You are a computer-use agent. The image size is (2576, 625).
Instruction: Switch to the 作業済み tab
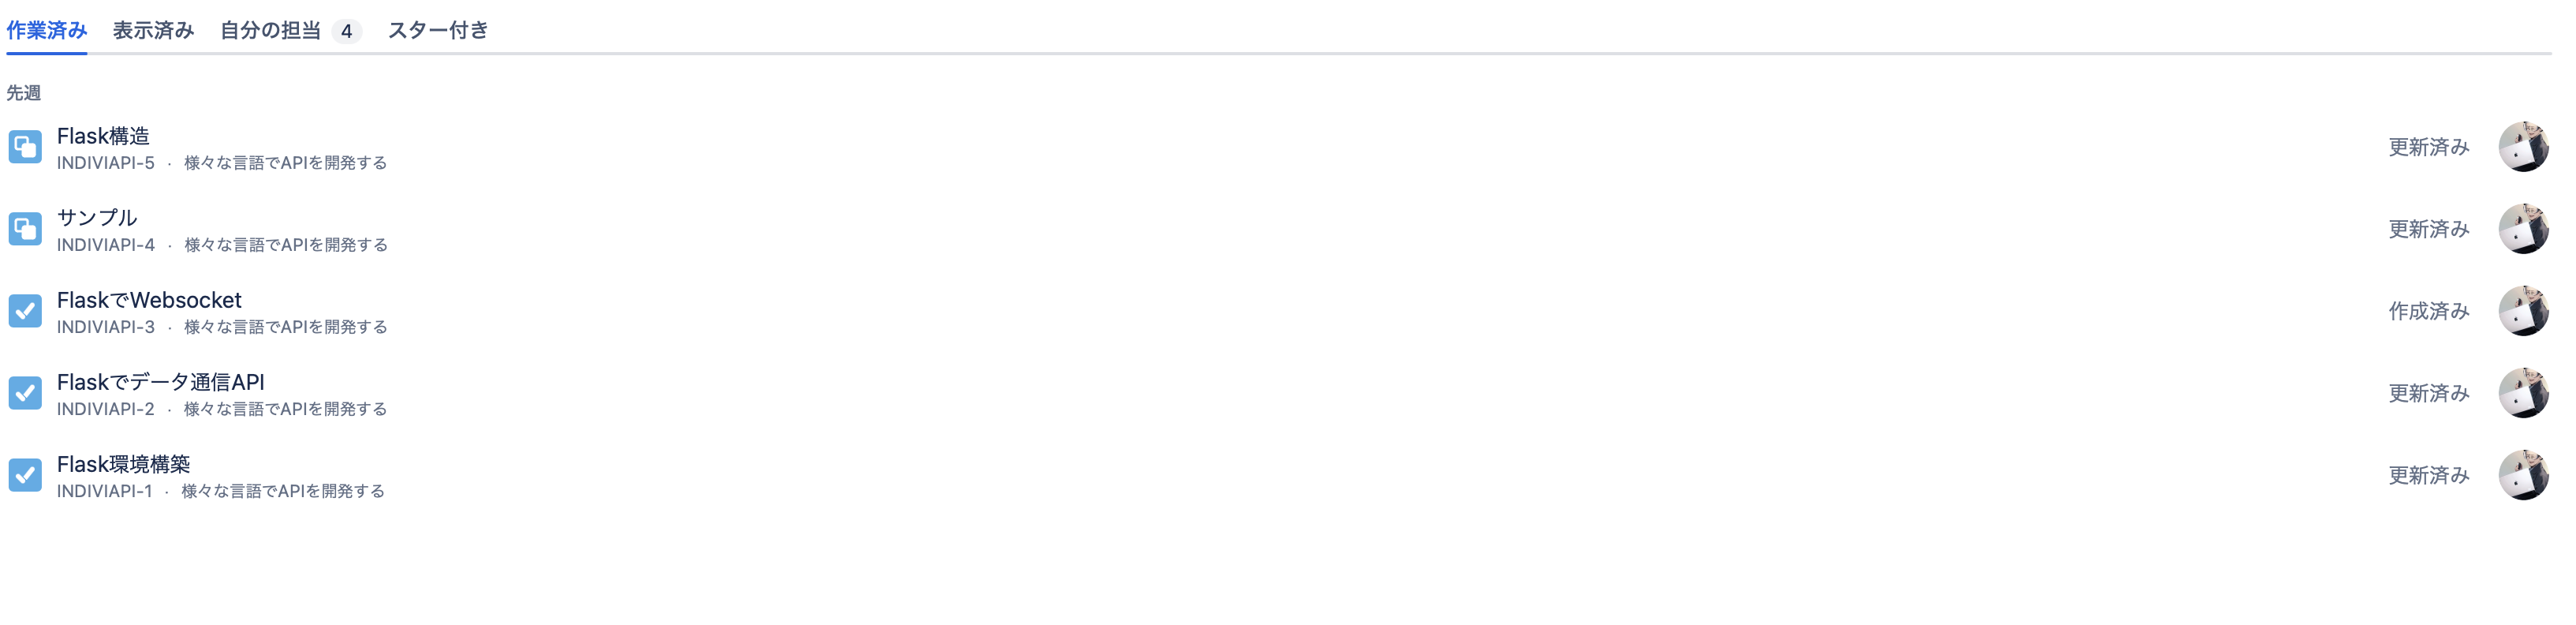tap(46, 30)
